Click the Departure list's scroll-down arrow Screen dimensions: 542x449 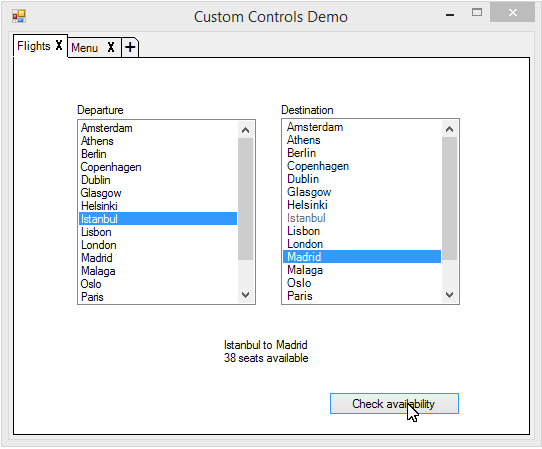click(x=245, y=295)
